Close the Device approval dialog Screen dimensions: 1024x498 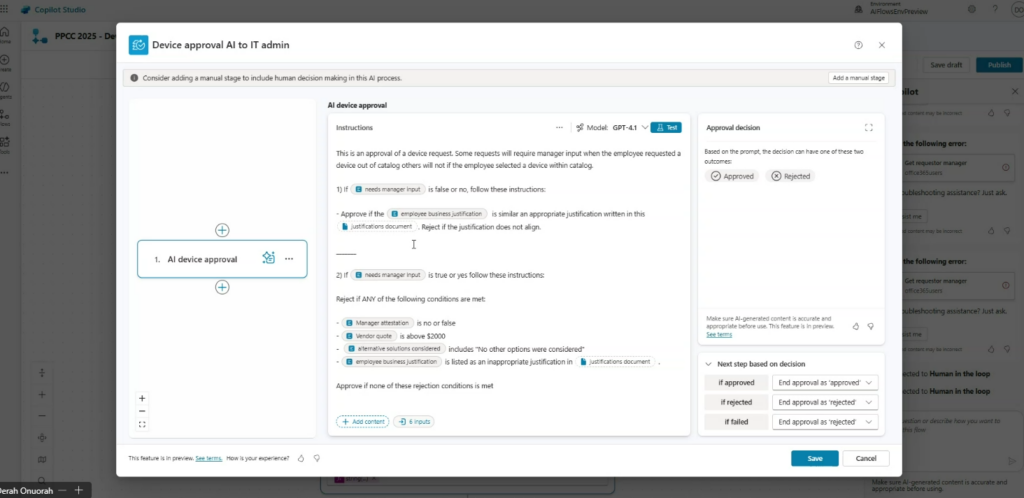pos(882,45)
